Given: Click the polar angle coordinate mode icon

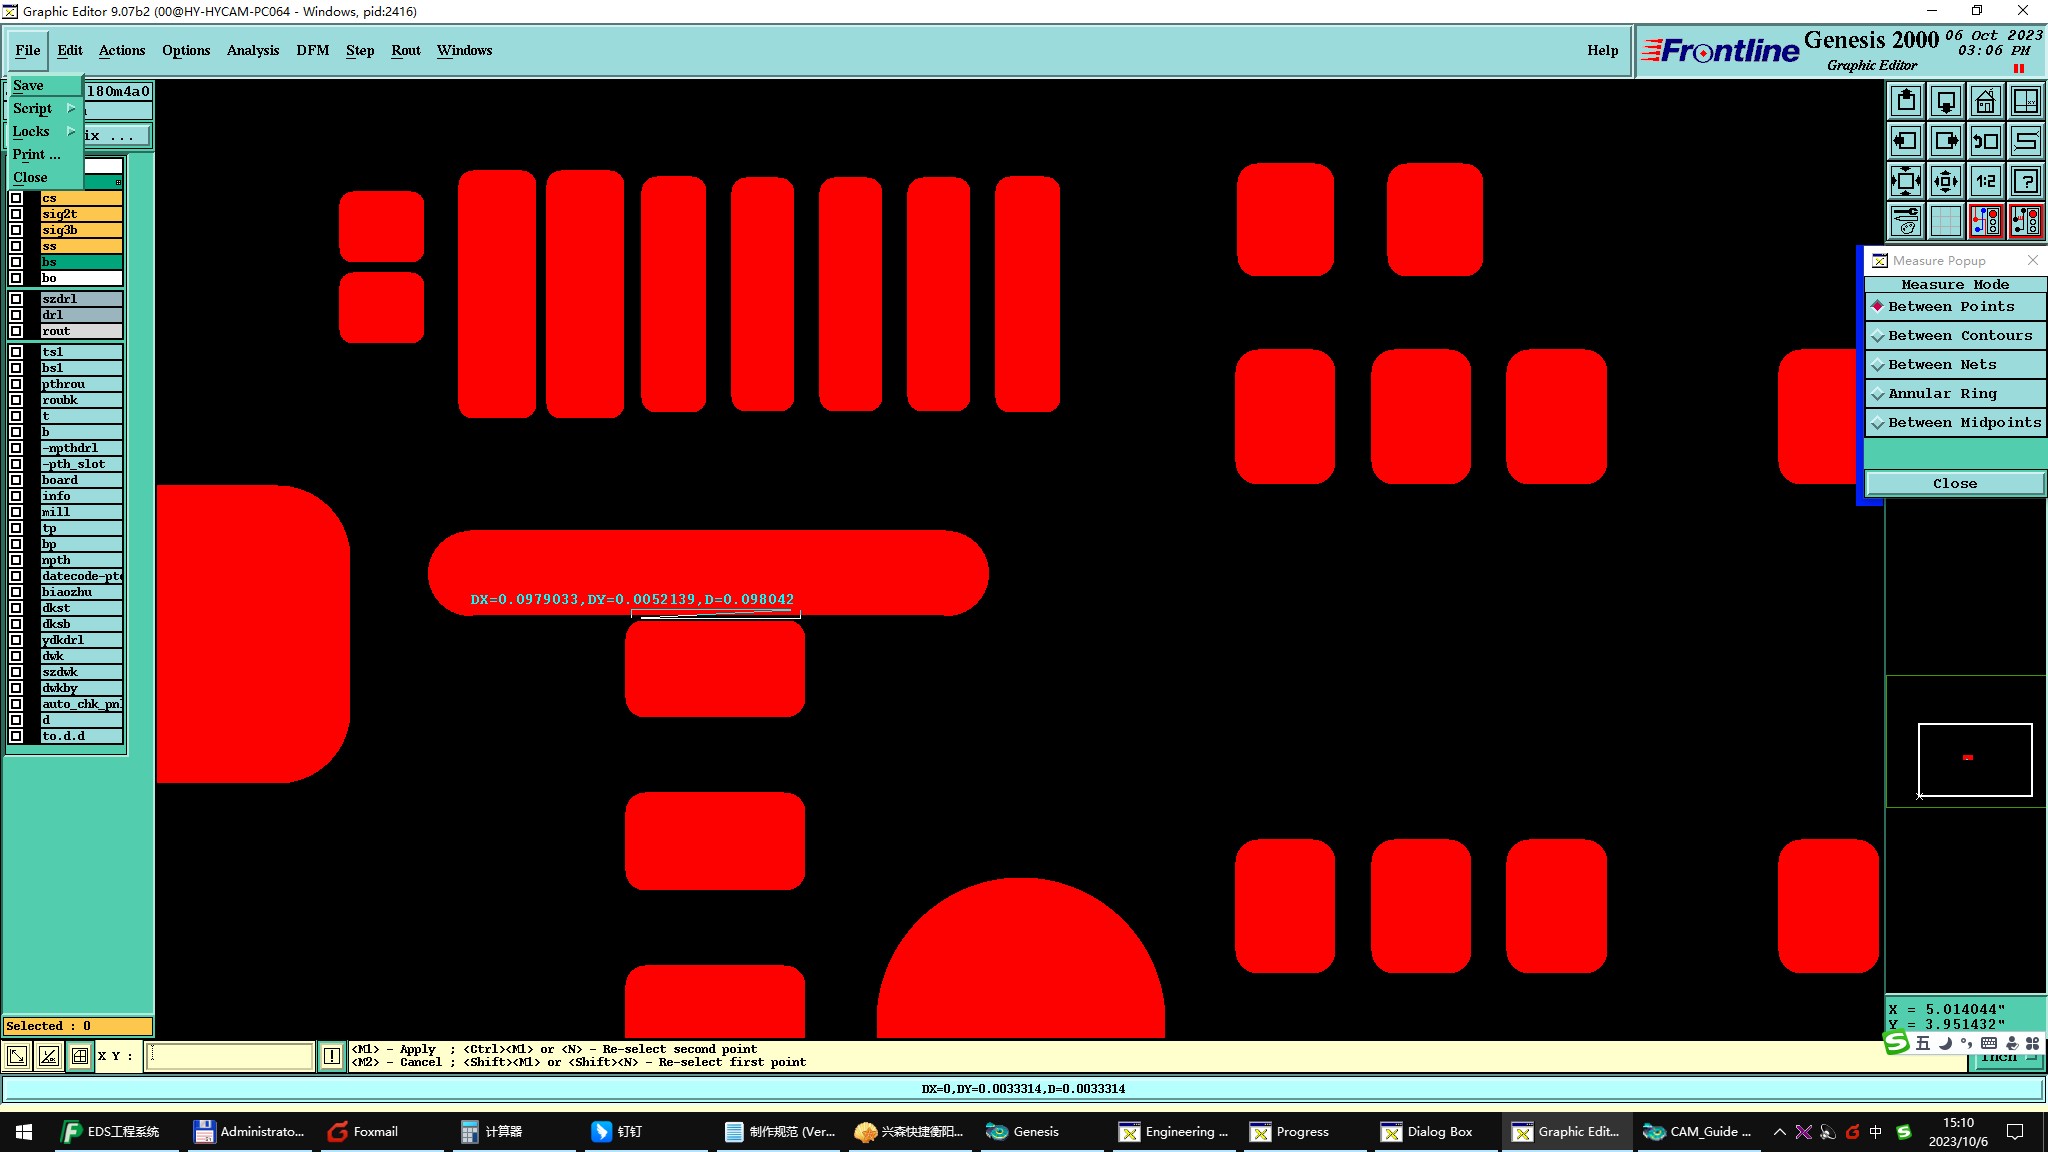Looking at the screenshot, I should pos(49,1056).
